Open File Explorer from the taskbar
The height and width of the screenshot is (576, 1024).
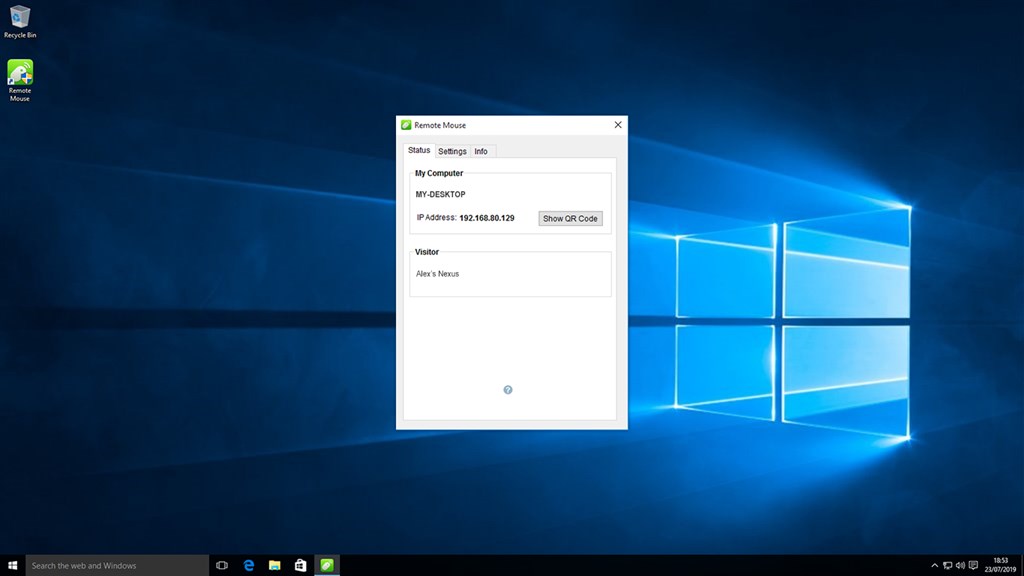click(x=275, y=566)
